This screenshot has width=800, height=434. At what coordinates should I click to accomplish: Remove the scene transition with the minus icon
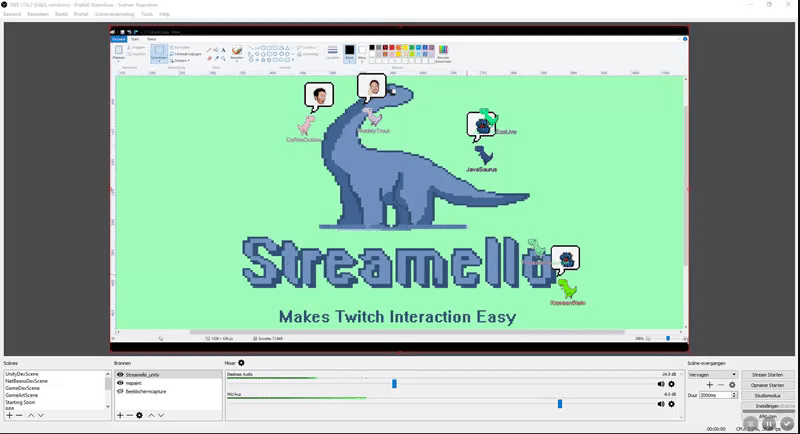[721, 385]
